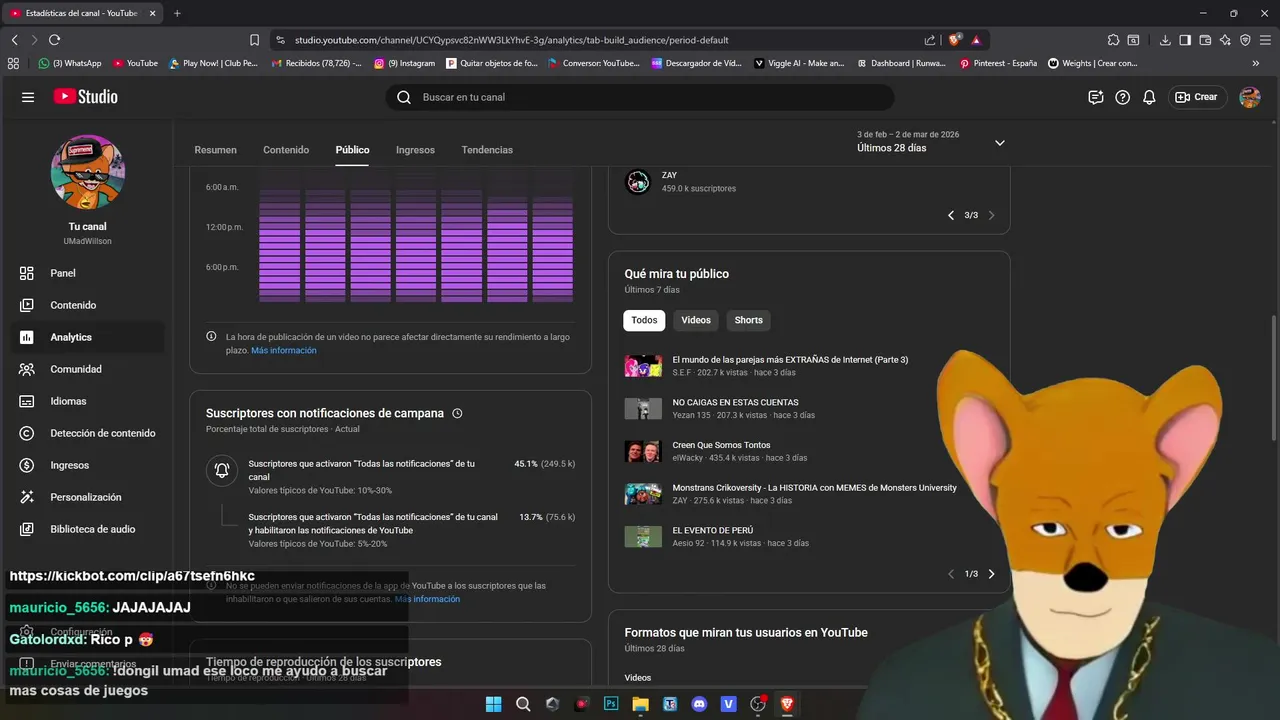The width and height of the screenshot is (1280, 720).
Task: Expand the Últimos 28 días date range dropdown
Action: coord(999,143)
